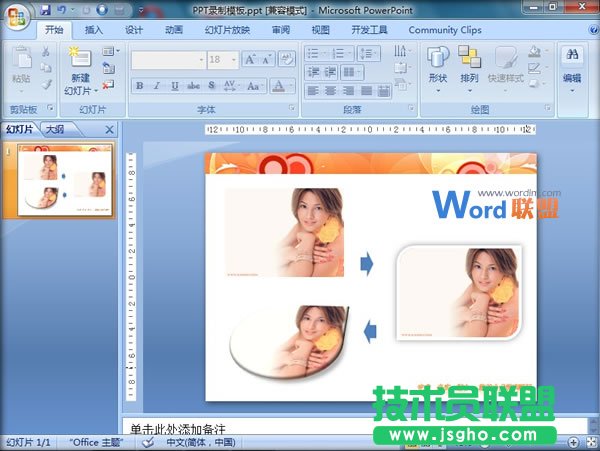600x451 pixels.
Task: Increase font size with large A icon
Action: pos(250,59)
